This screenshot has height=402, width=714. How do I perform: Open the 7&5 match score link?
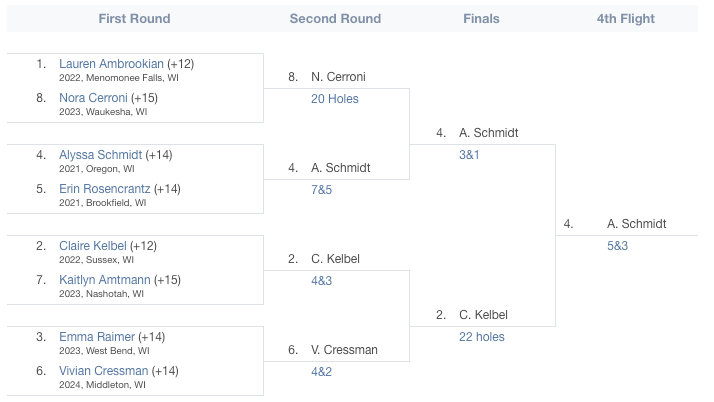tap(321, 190)
